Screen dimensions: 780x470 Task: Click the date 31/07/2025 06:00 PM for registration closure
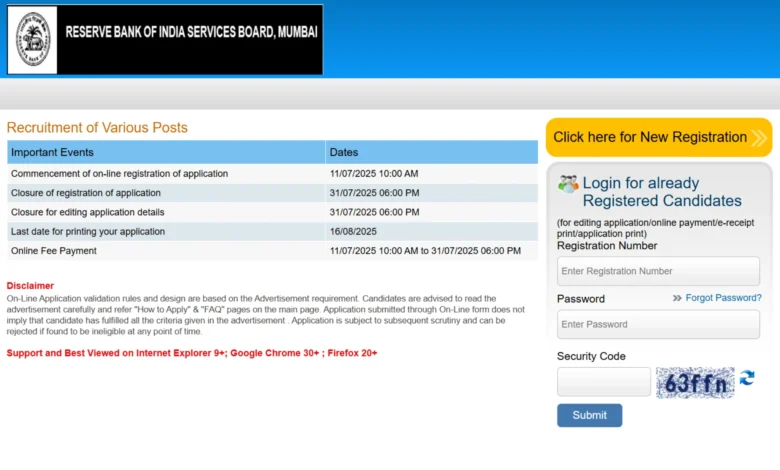[x=374, y=193]
